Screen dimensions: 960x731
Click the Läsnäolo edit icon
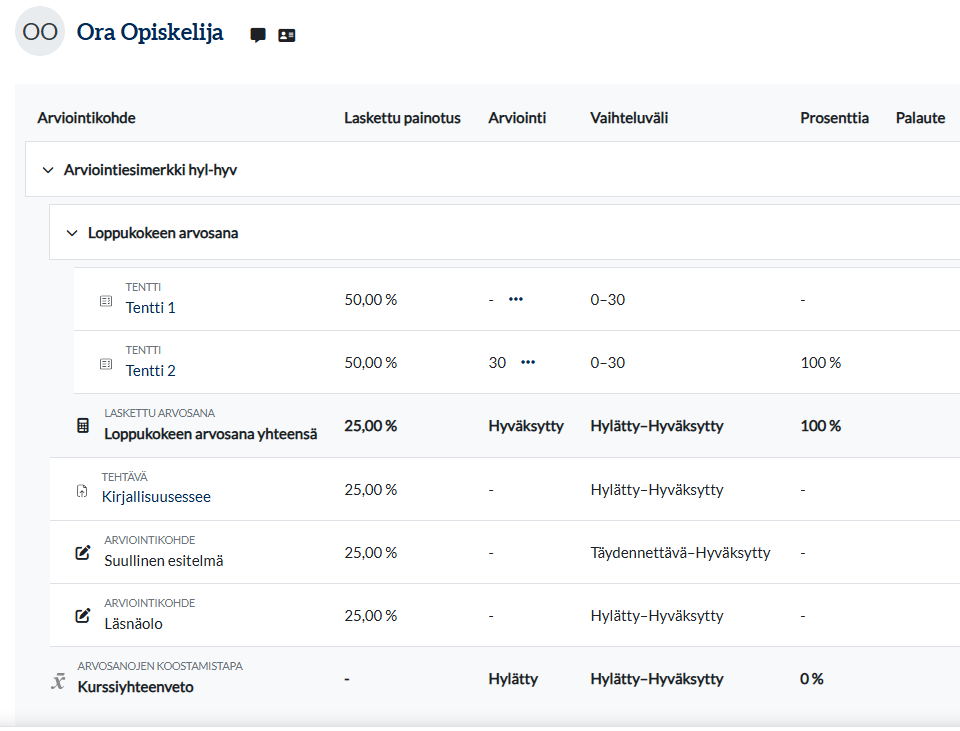pyautogui.click(x=84, y=616)
